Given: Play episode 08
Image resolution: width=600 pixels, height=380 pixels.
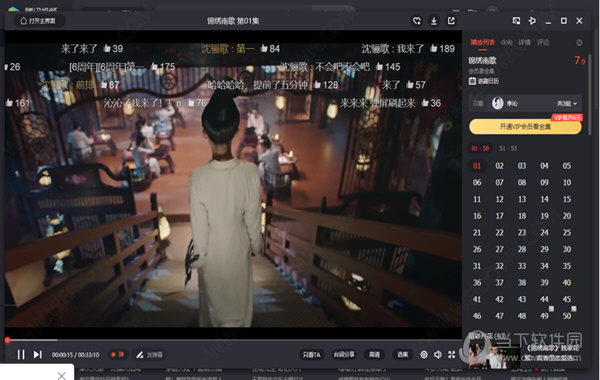Looking at the screenshot, I should point(522,183).
